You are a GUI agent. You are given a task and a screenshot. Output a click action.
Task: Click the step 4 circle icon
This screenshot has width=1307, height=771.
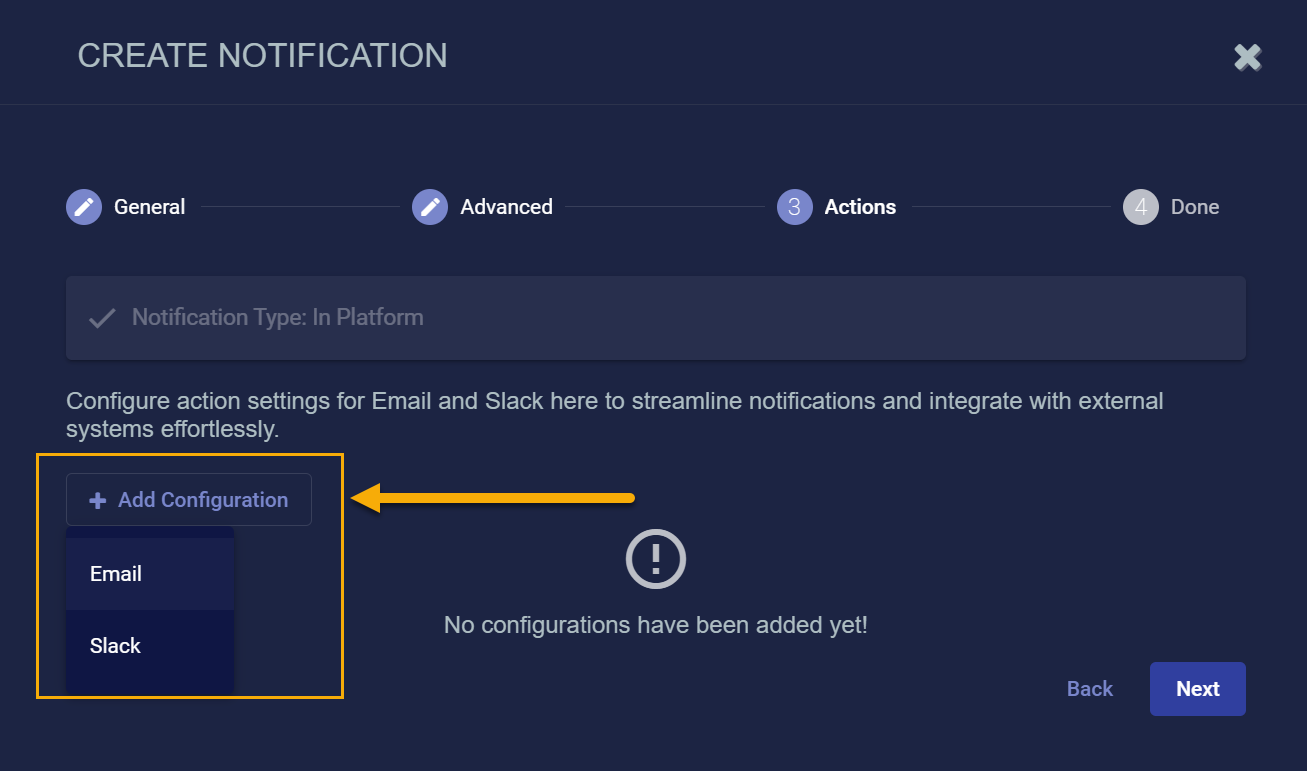[1141, 207]
